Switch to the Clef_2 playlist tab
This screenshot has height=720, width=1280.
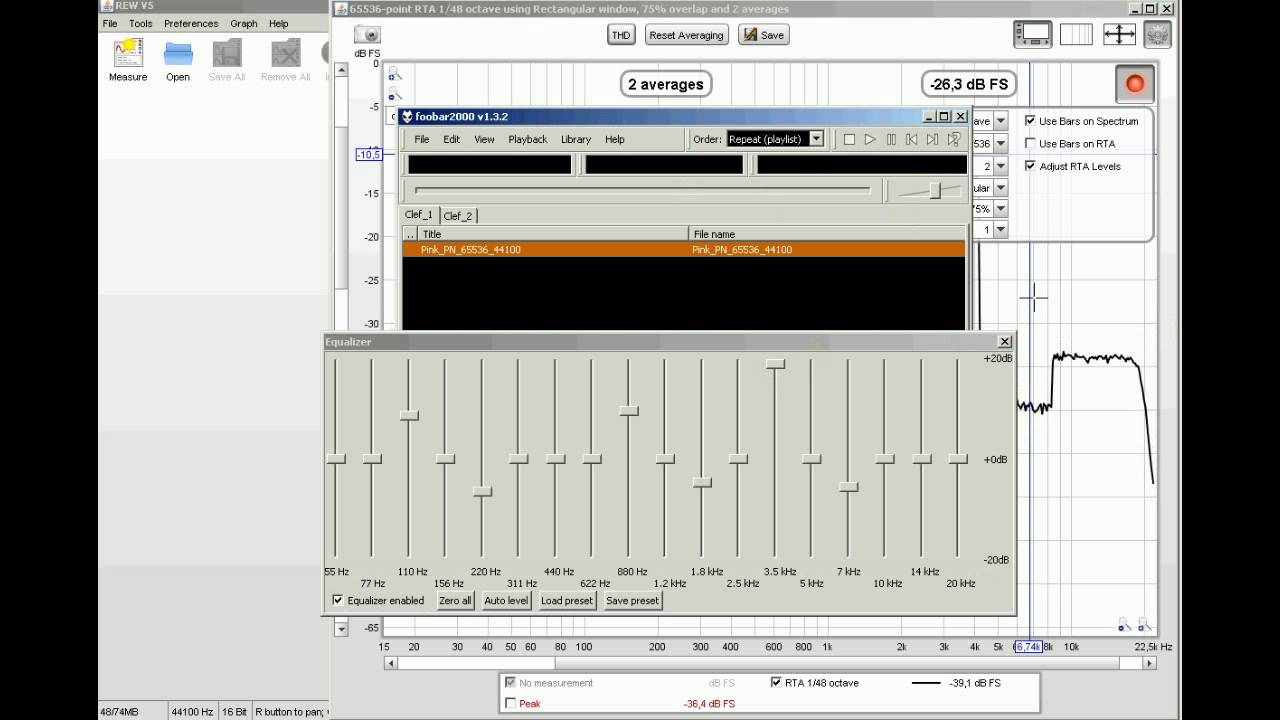pyautogui.click(x=458, y=216)
